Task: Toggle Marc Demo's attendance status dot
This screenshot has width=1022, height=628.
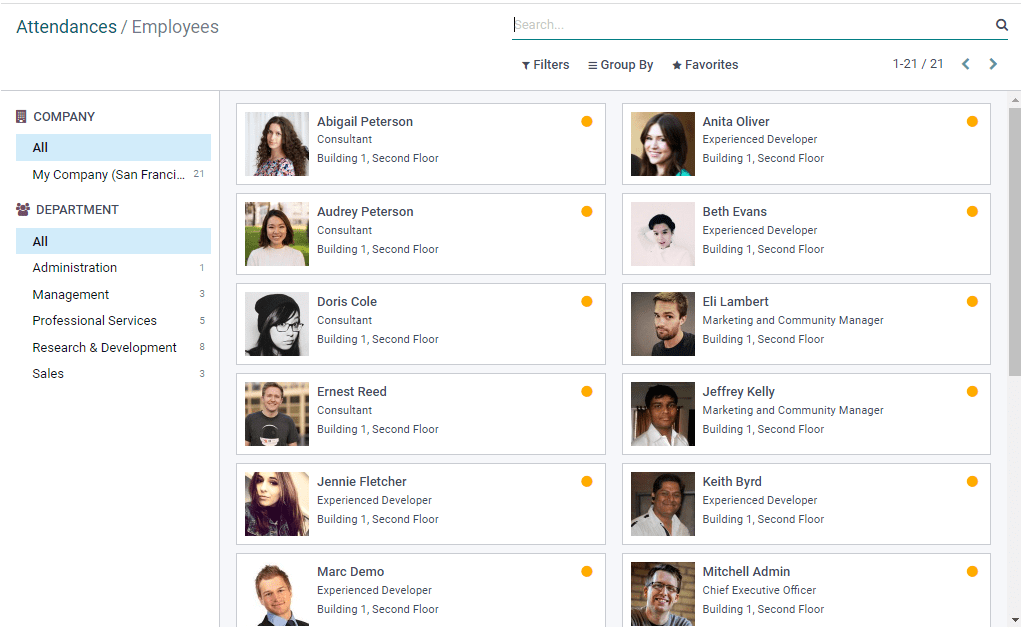Action: 587,571
